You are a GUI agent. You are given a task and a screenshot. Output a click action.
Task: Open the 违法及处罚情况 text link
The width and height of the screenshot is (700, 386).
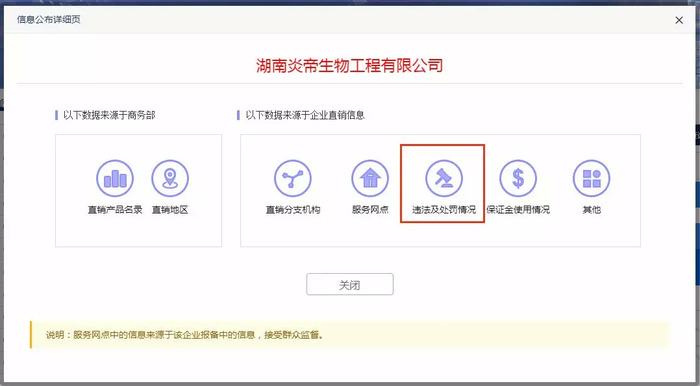coord(444,210)
